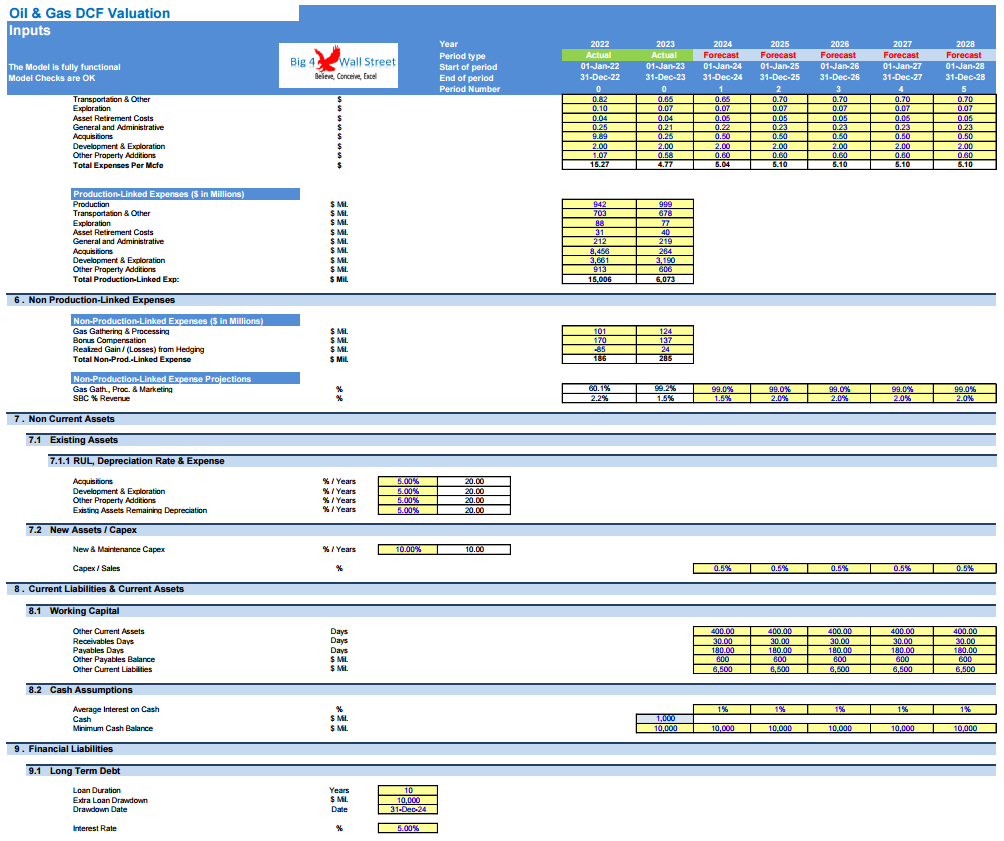The width and height of the screenshot is (1004, 841).
Task: Select the Extra Loan Drawdown value cell
Action: [x=408, y=800]
